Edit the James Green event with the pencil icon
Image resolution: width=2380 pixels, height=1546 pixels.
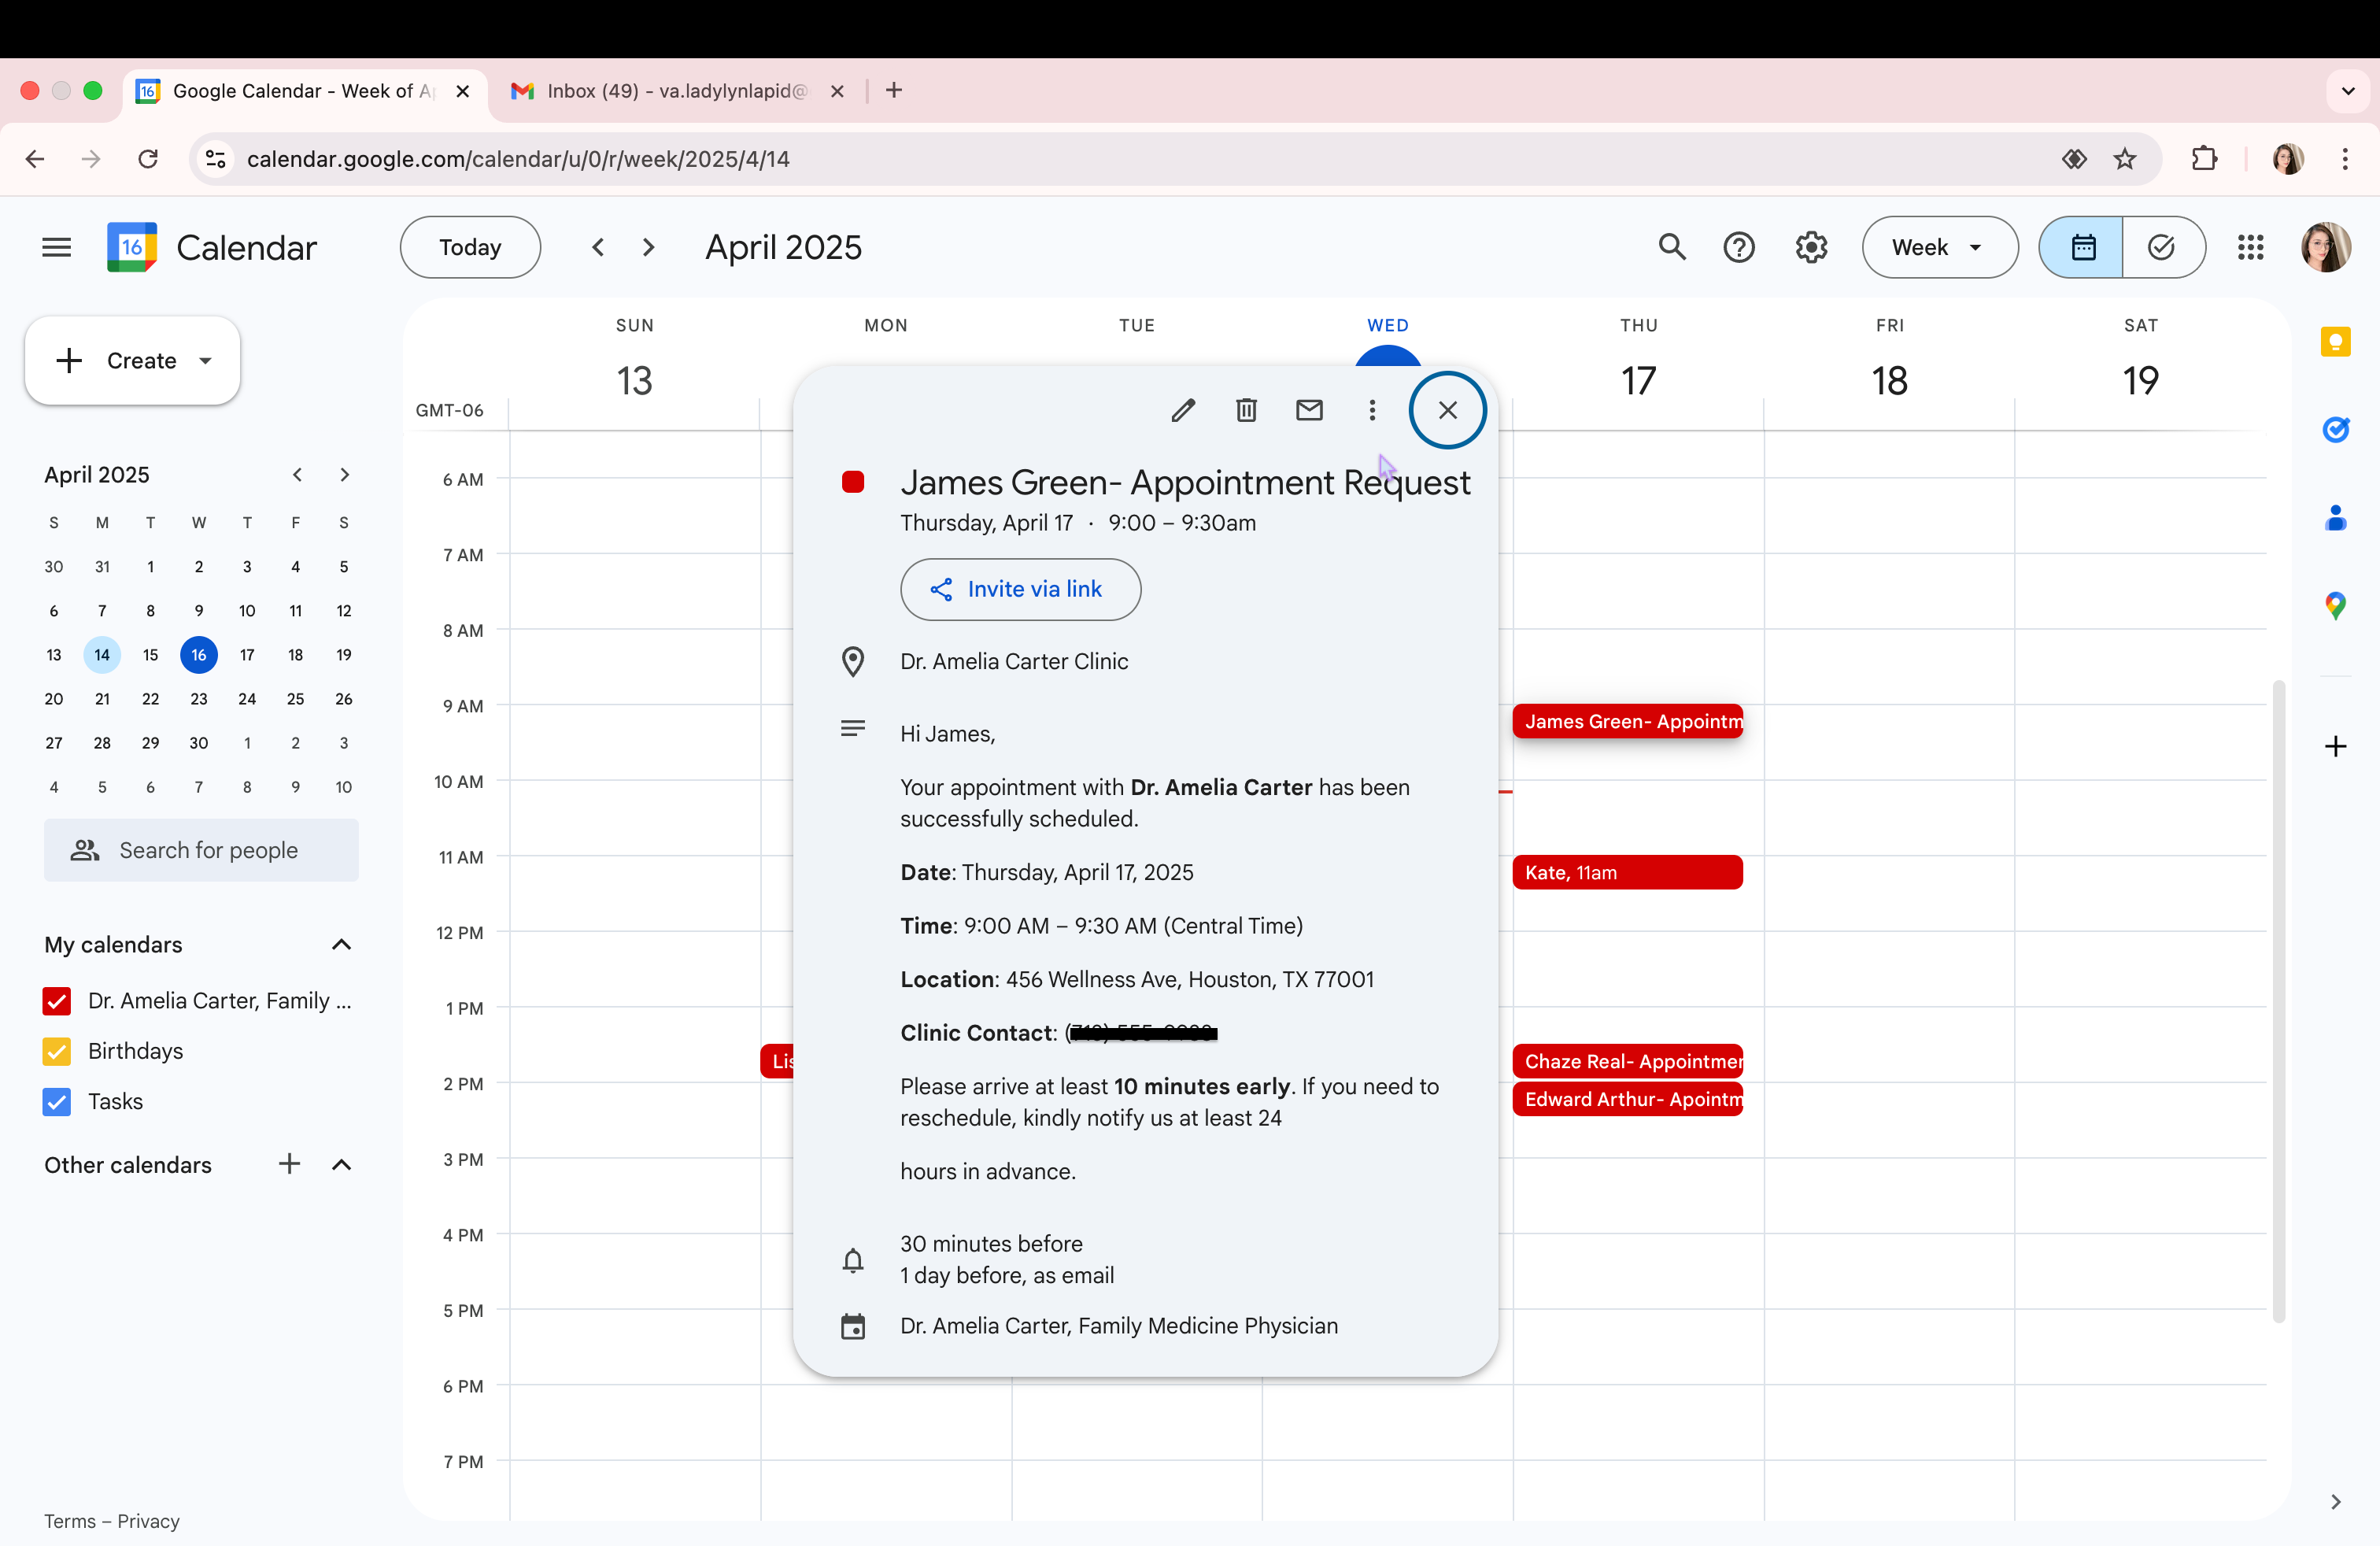(x=1183, y=410)
